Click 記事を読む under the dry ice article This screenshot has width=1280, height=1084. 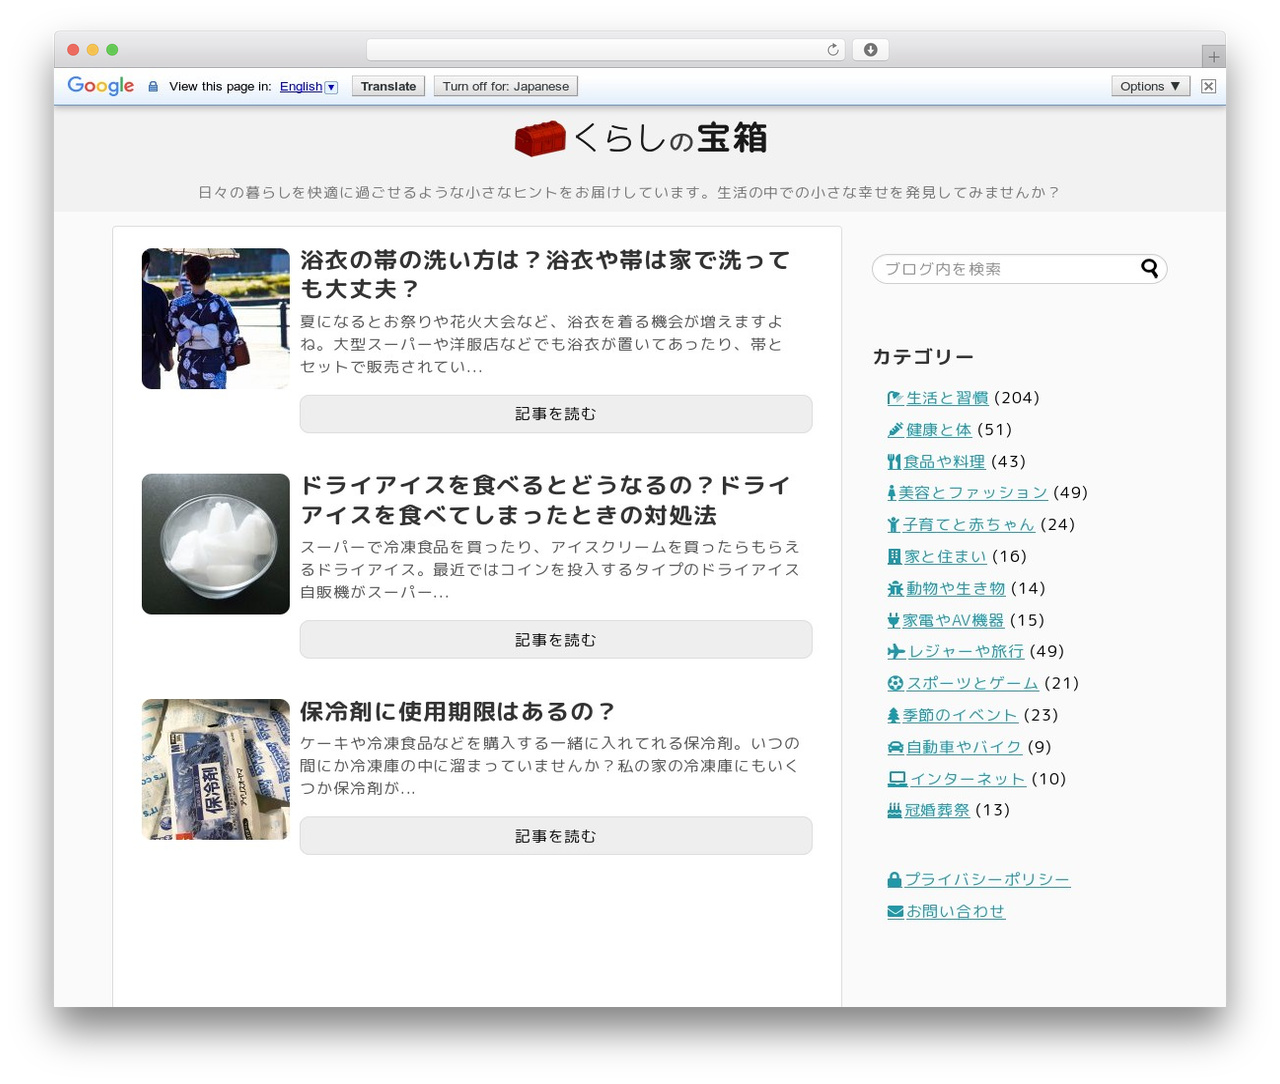[556, 640]
